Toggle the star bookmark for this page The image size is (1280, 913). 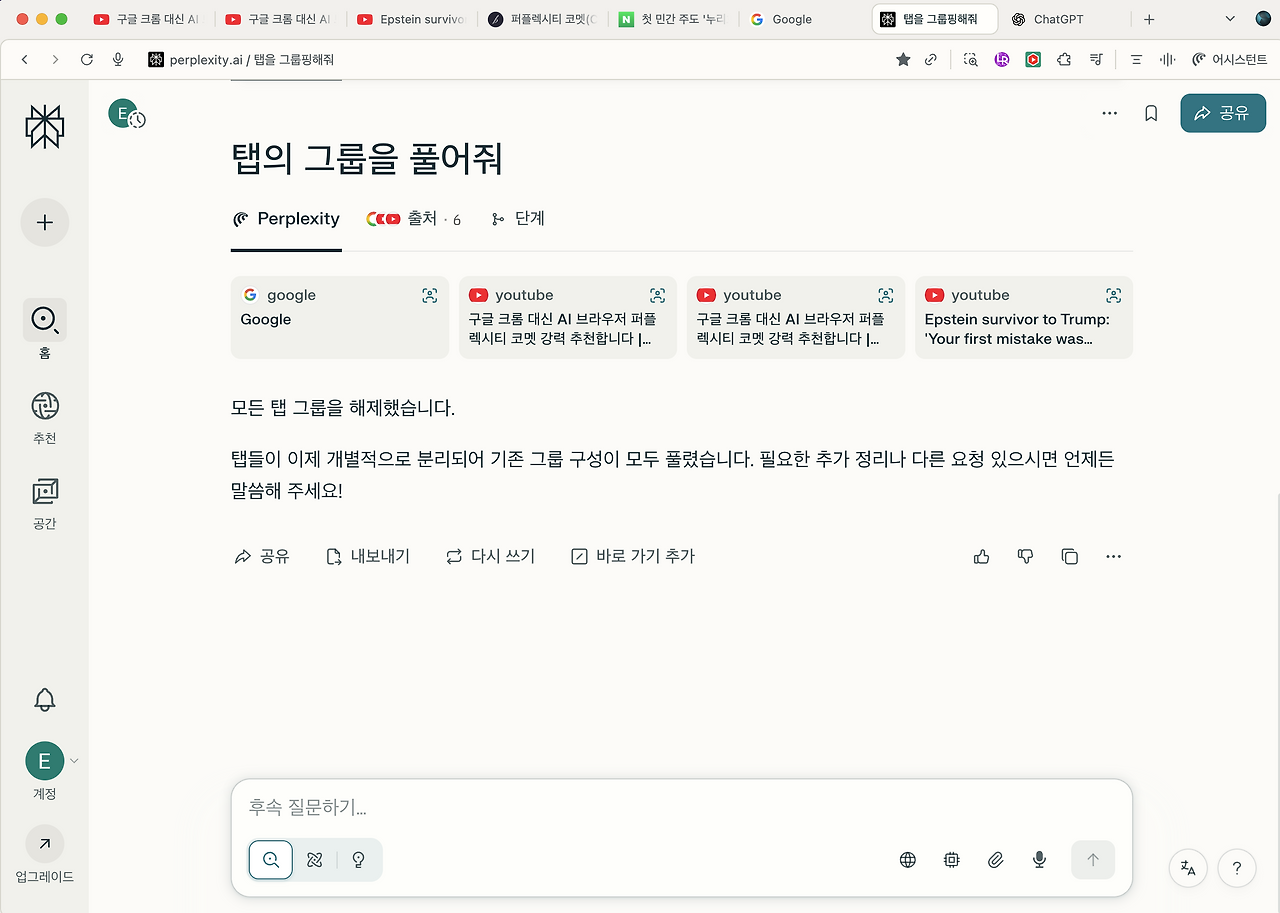coord(903,60)
